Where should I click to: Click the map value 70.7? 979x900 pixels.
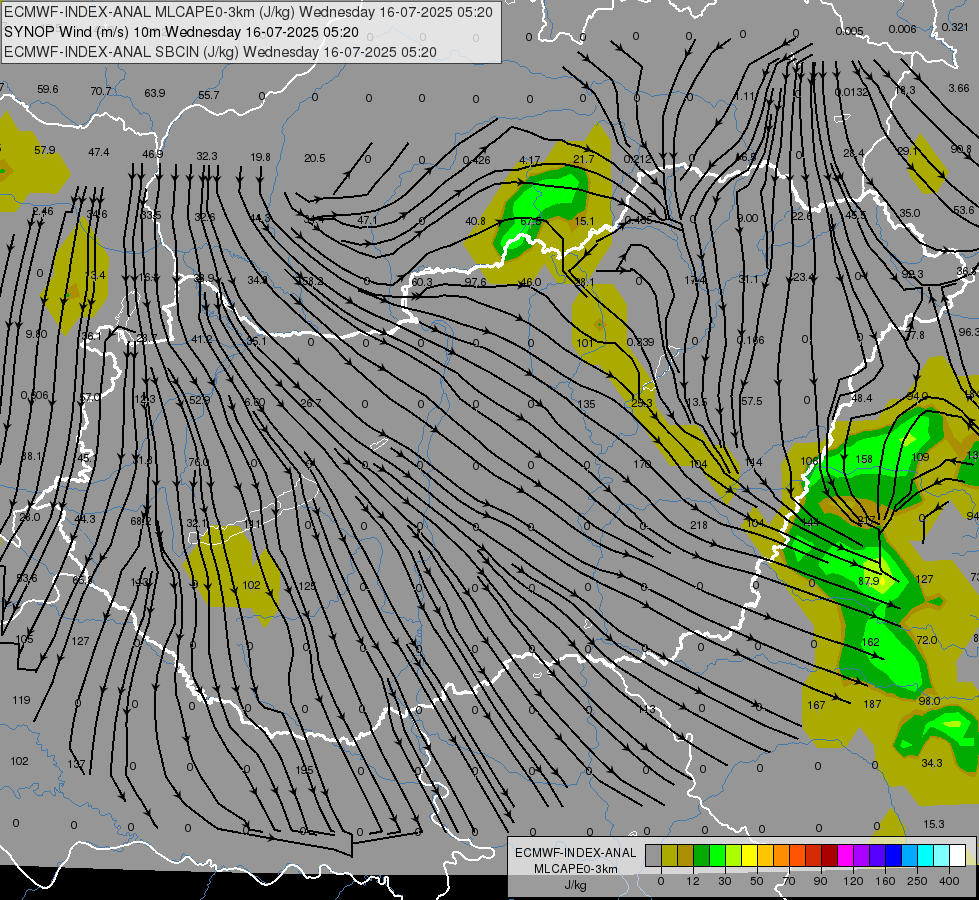101,91
